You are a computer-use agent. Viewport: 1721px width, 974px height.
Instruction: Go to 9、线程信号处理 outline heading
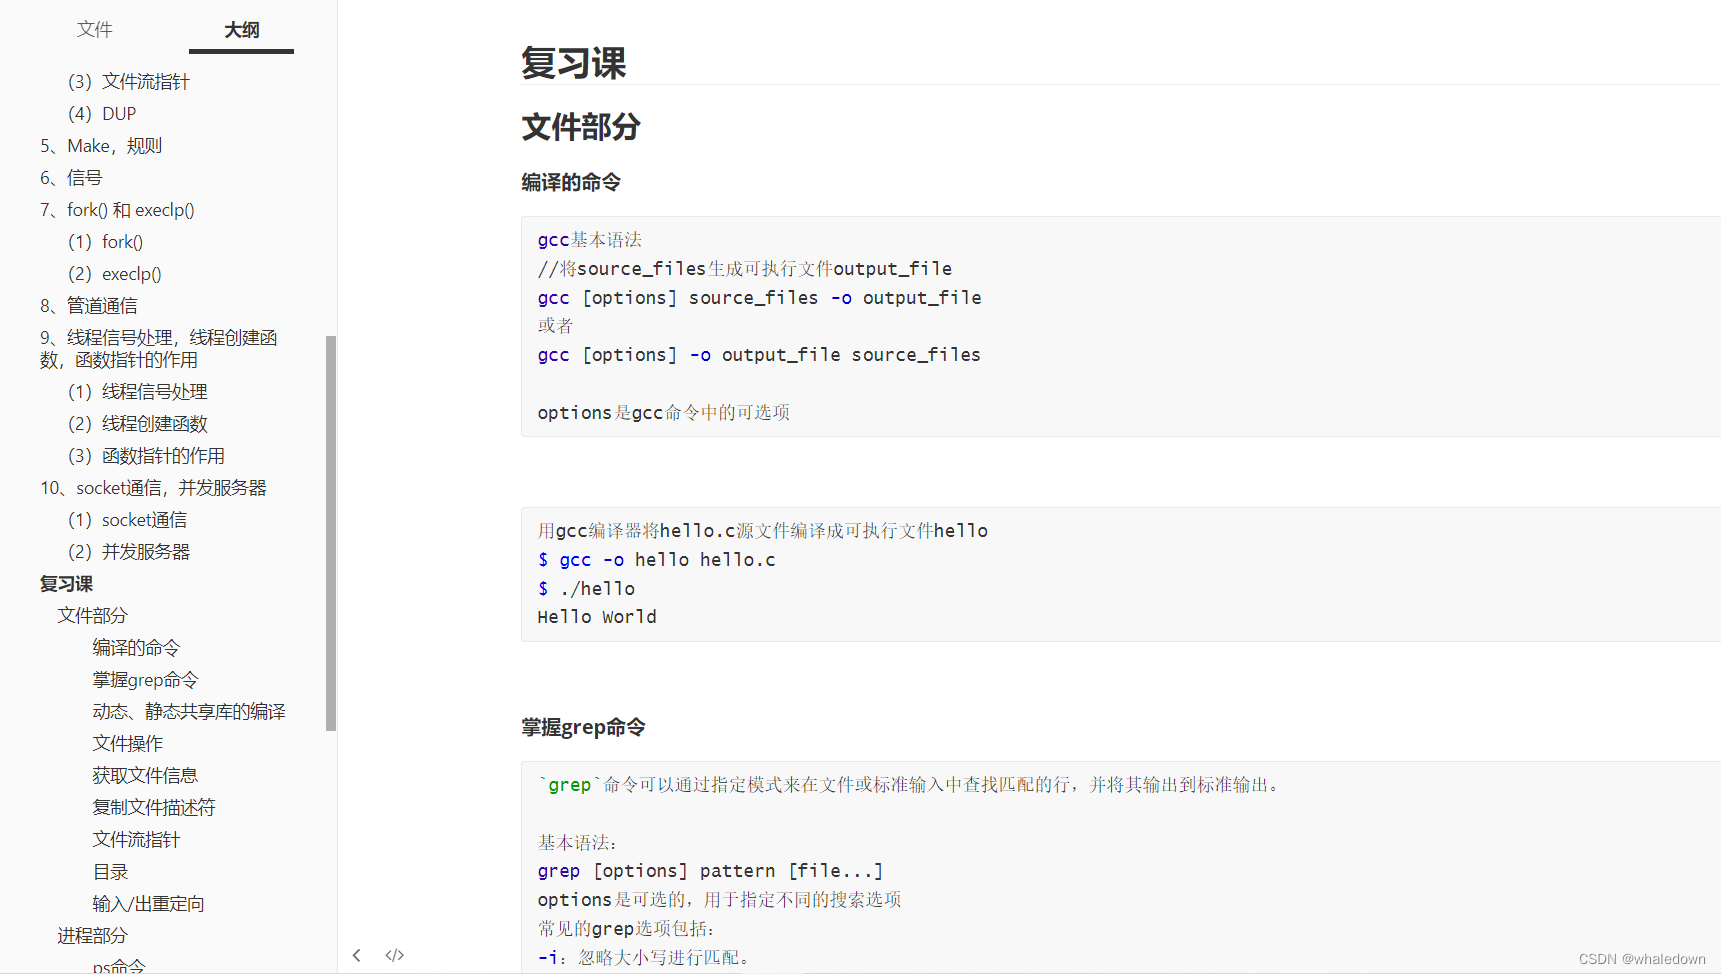[x=158, y=348]
